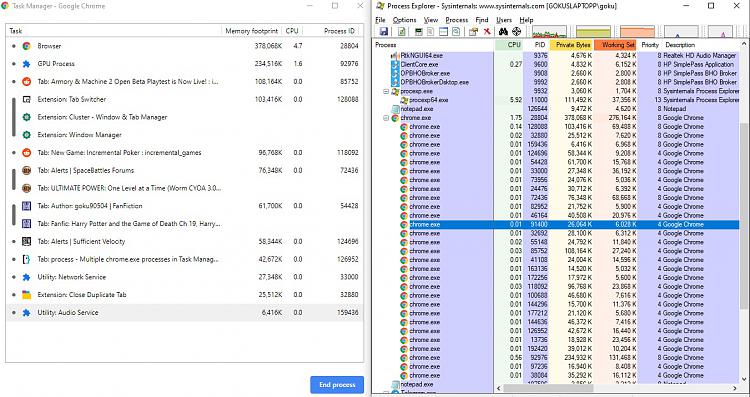750x397 pixels.
Task: Click the left arrow of Process Explorer horizontal scrollbar
Action: 498,388
